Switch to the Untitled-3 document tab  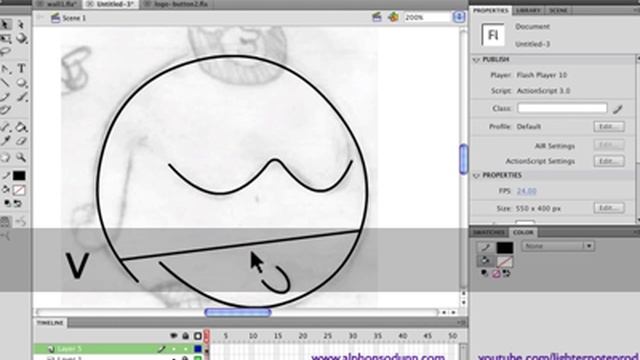click(x=111, y=4)
